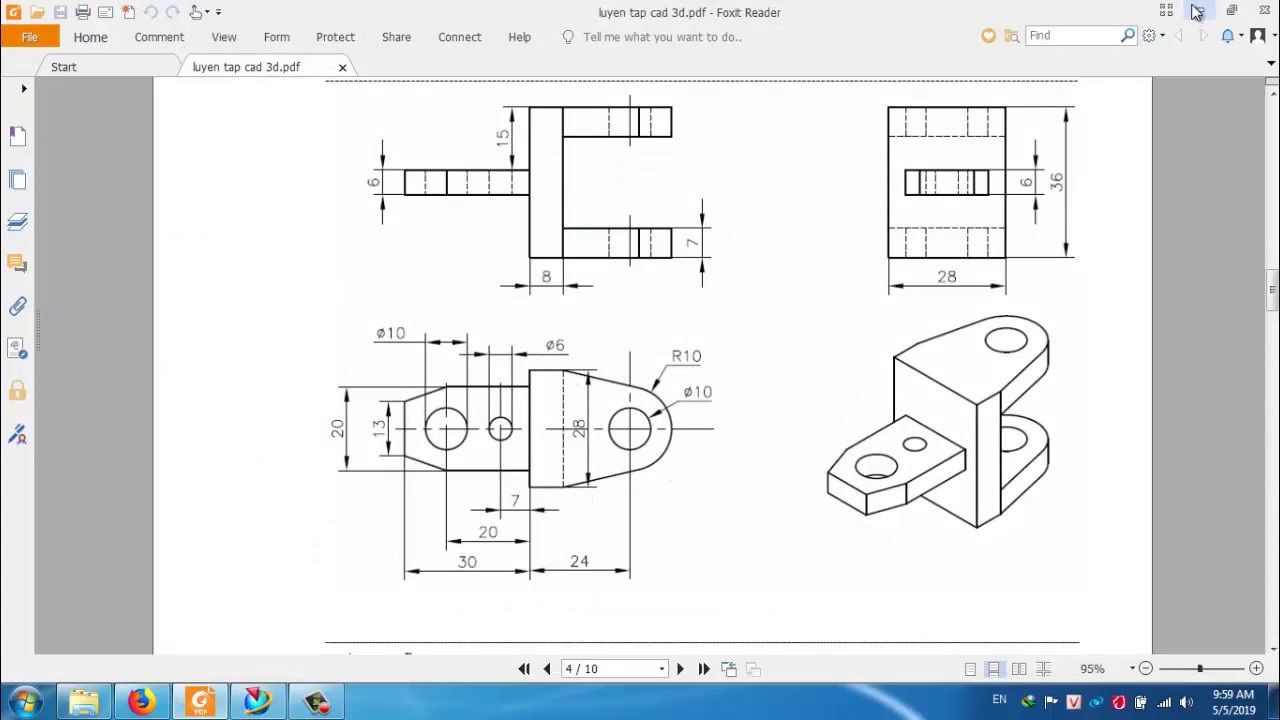This screenshot has width=1280, height=720.
Task: Select the Hand tool icon in quick access
Action: [x=196, y=12]
